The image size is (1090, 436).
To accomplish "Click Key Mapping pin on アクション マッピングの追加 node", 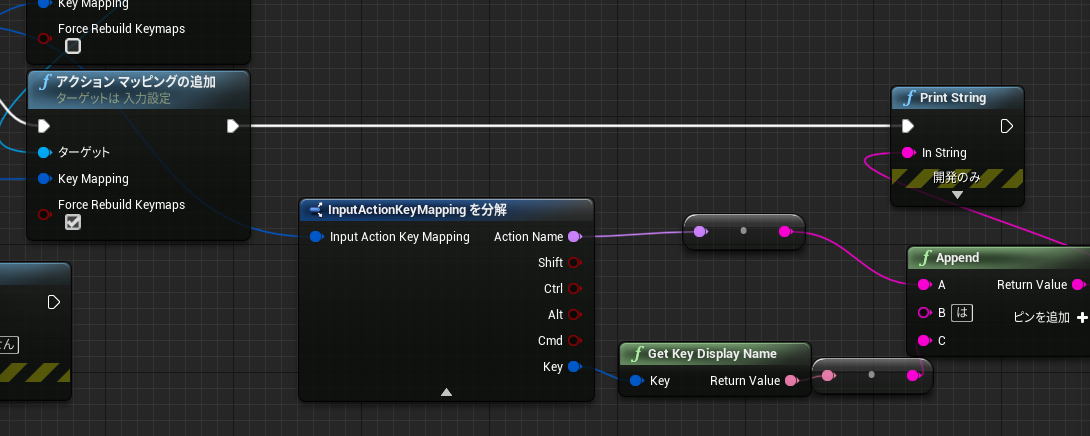I will pyautogui.click(x=44, y=179).
